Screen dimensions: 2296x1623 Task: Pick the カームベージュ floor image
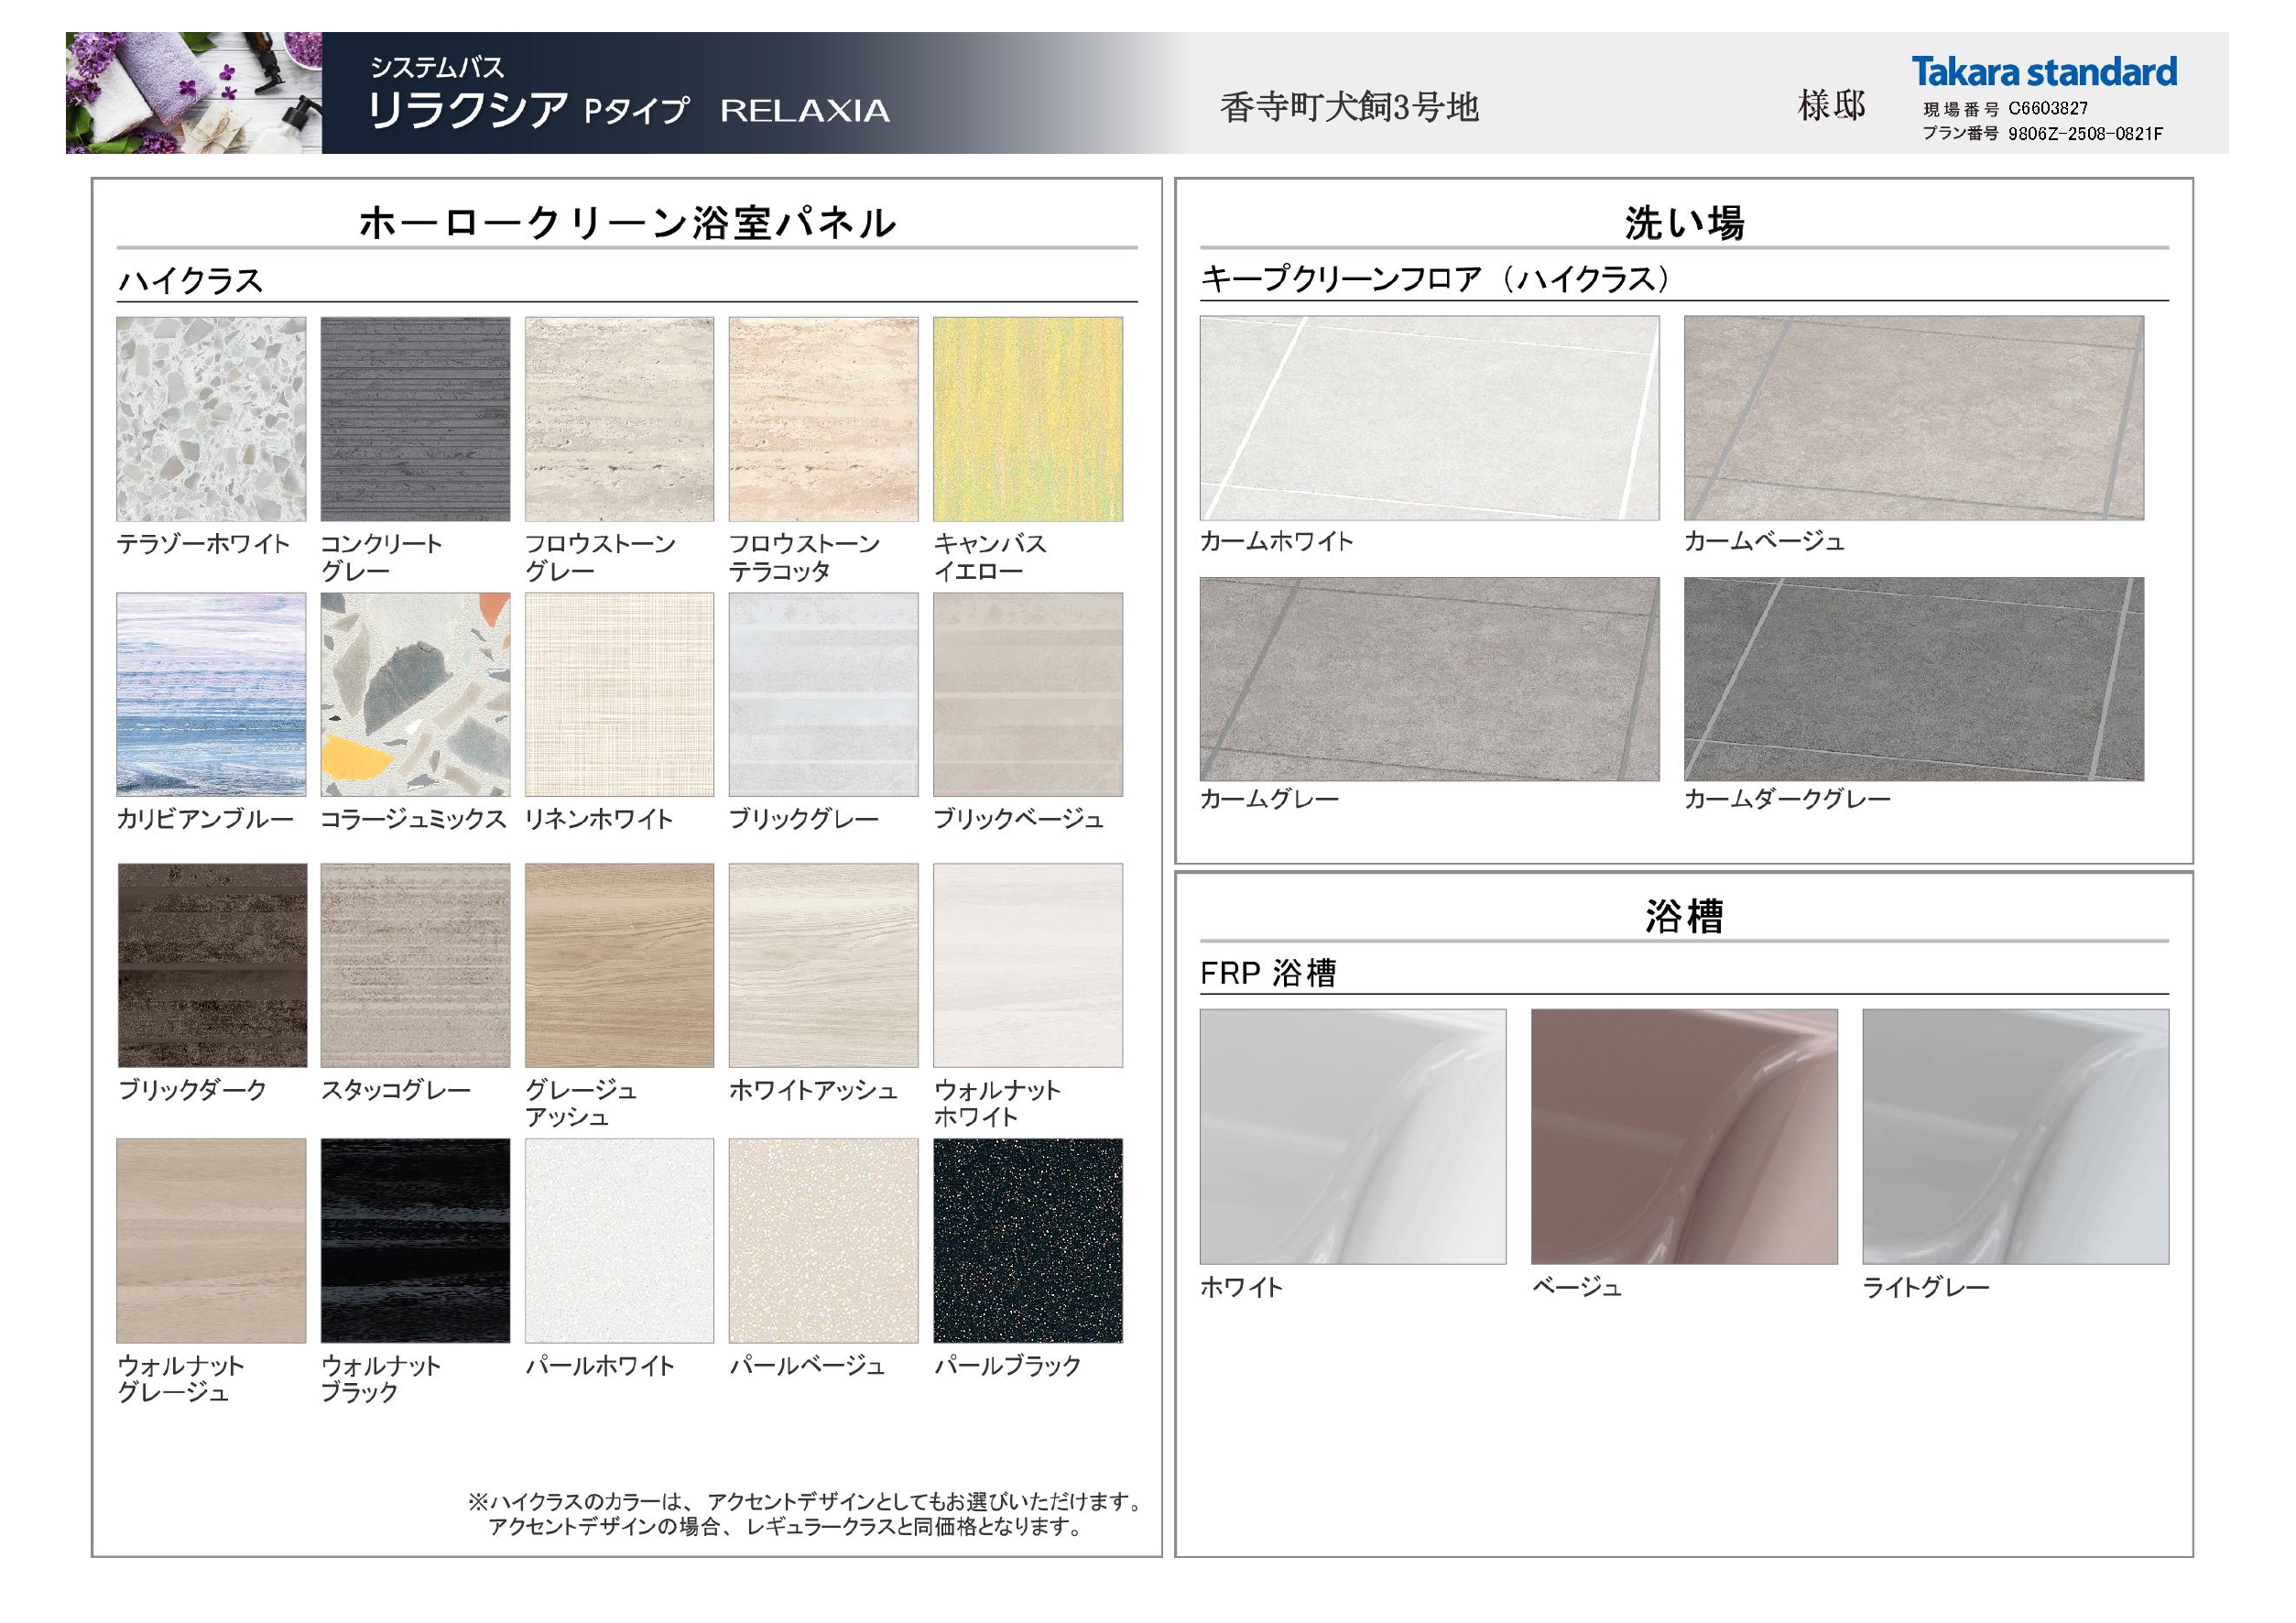(x=1913, y=418)
